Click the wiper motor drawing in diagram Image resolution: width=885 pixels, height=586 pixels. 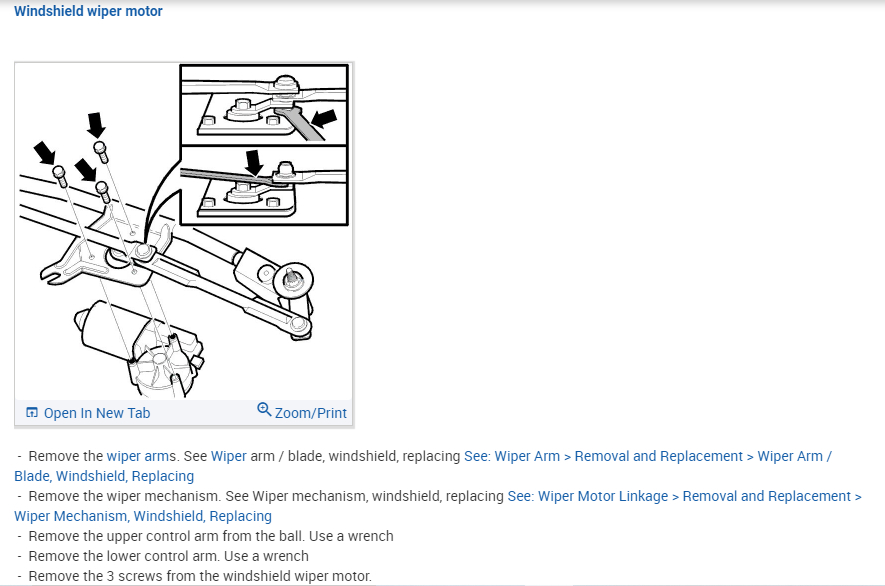point(138,347)
